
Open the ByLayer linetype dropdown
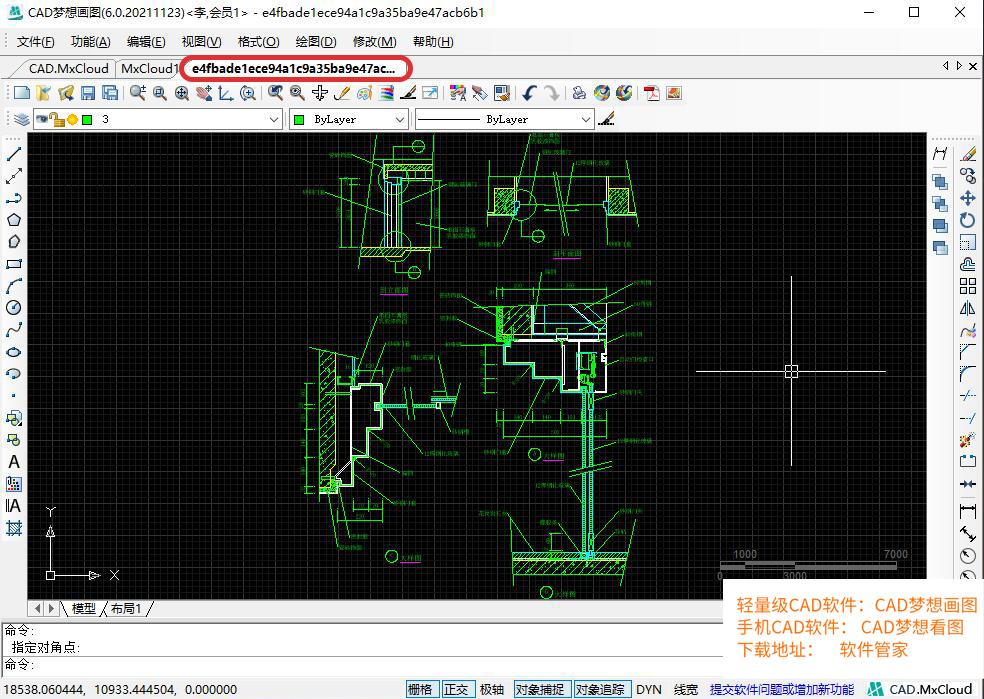[586, 119]
